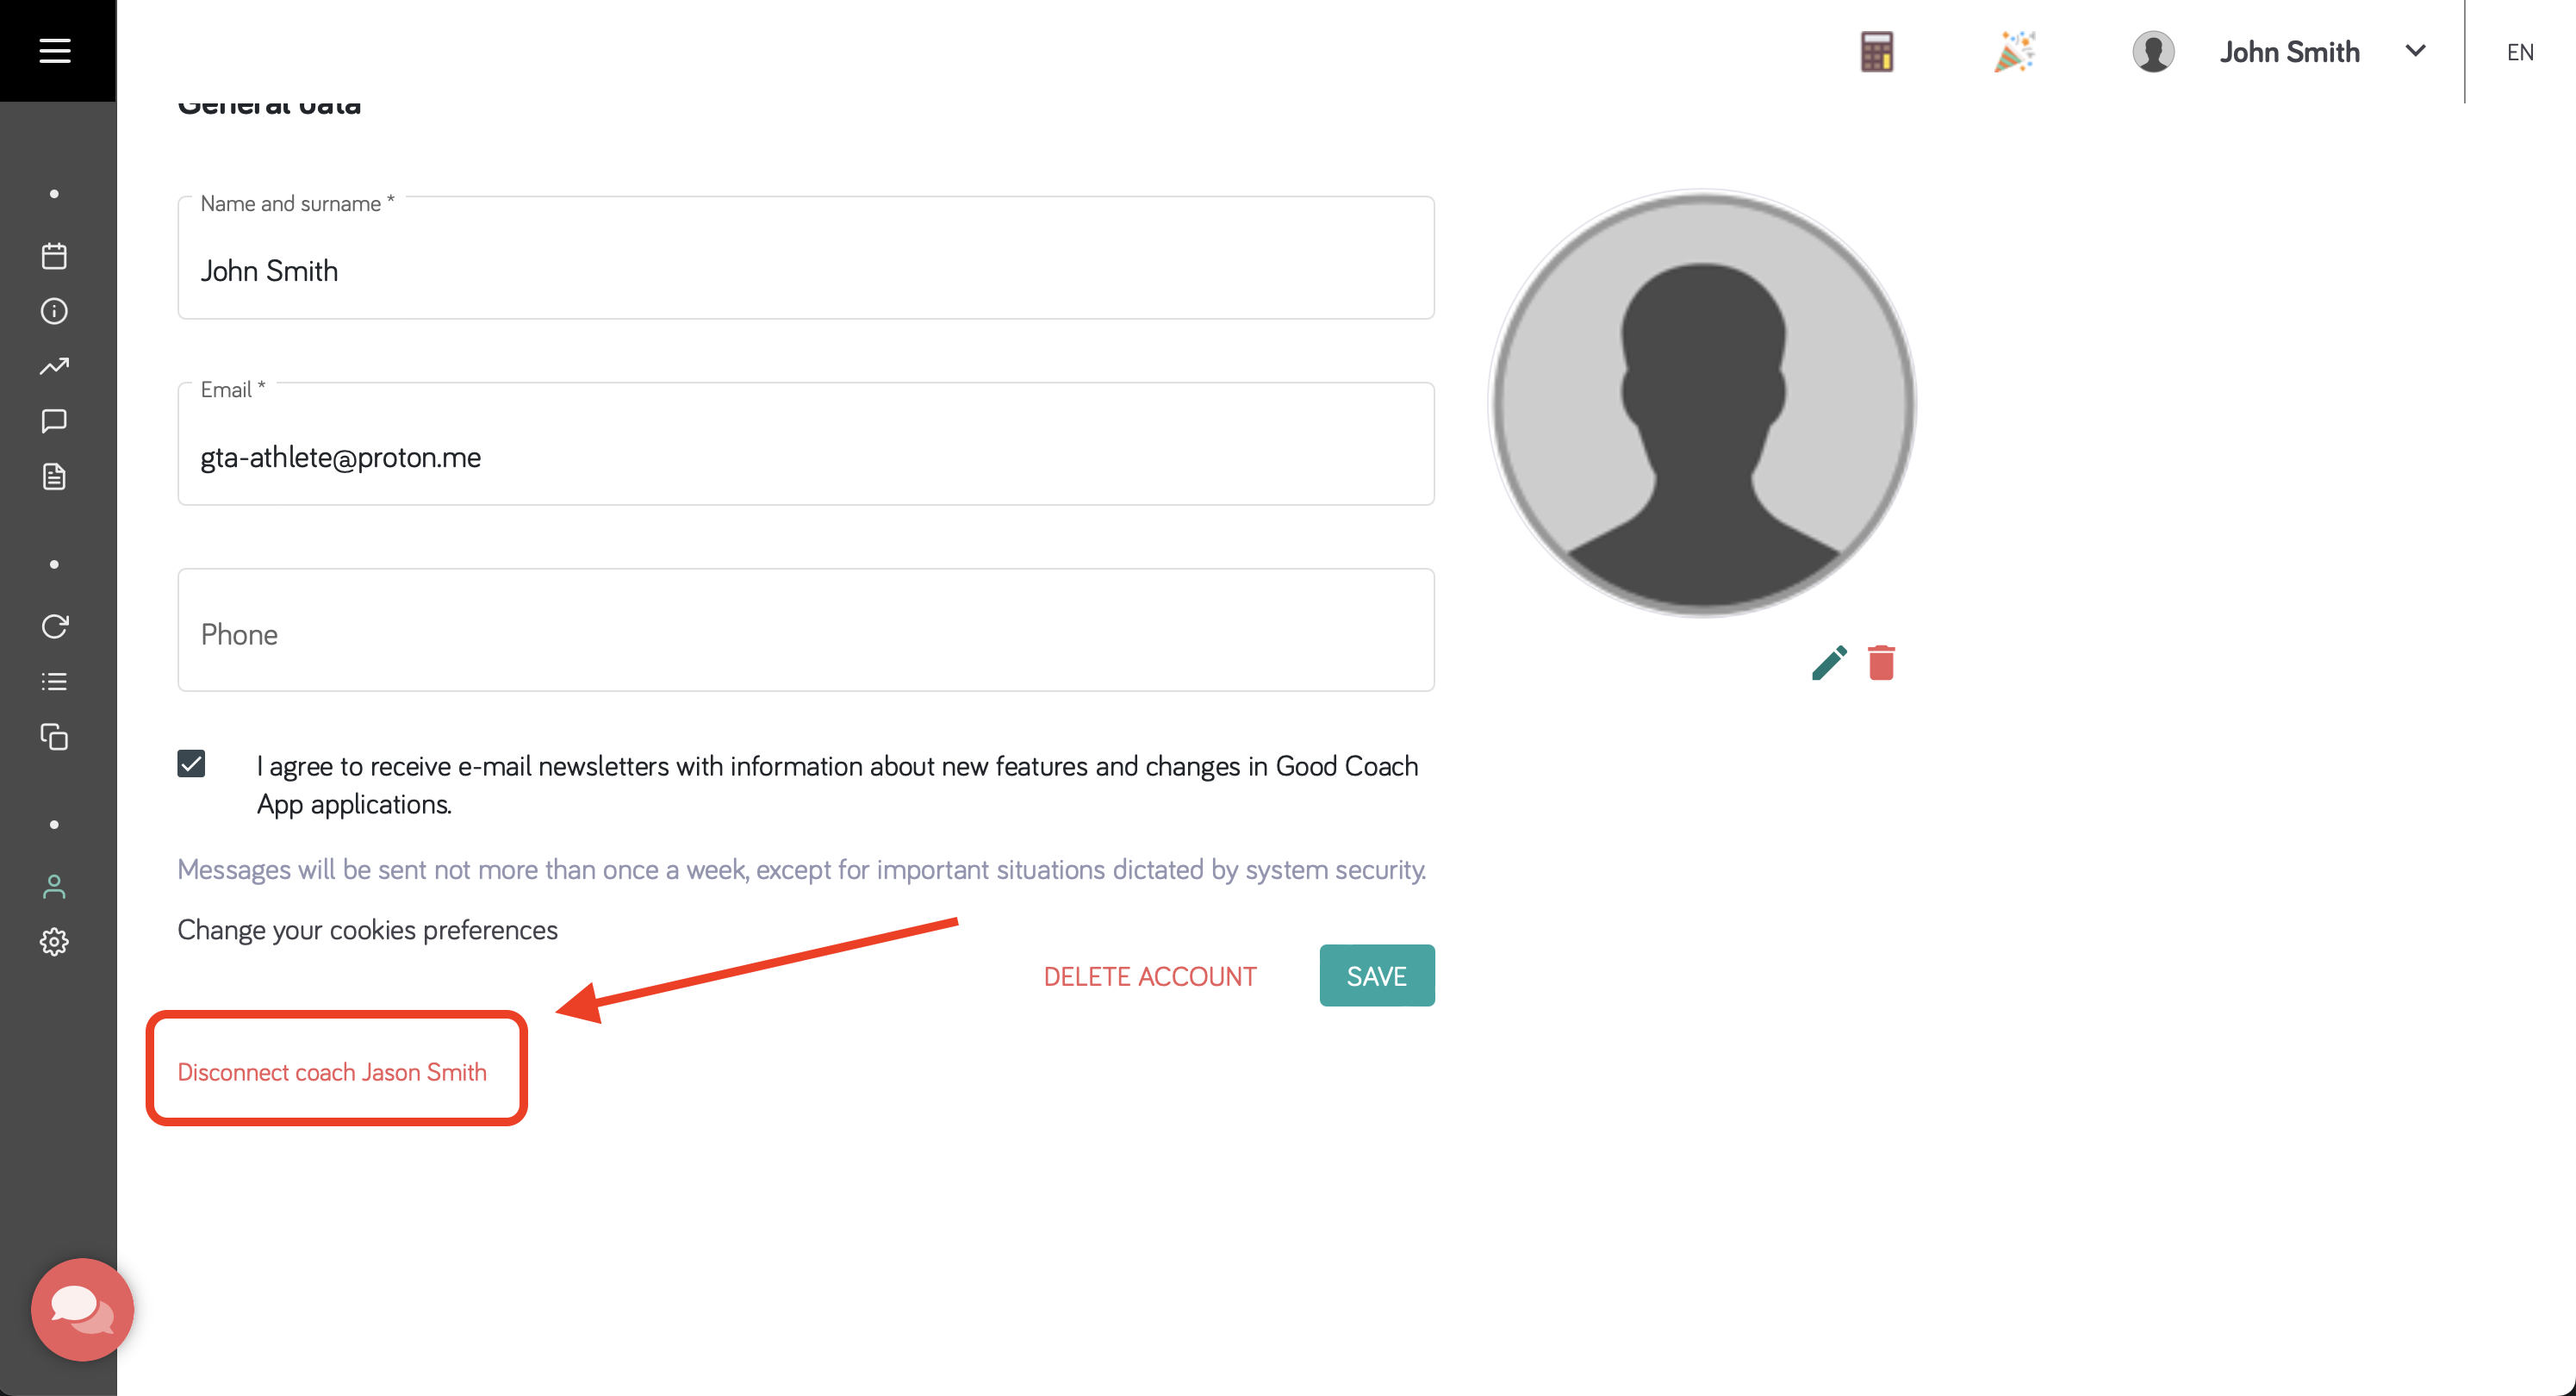The width and height of the screenshot is (2576, 1396).
Task: Click Change your cookies preferences link
Action: point(368,930)
